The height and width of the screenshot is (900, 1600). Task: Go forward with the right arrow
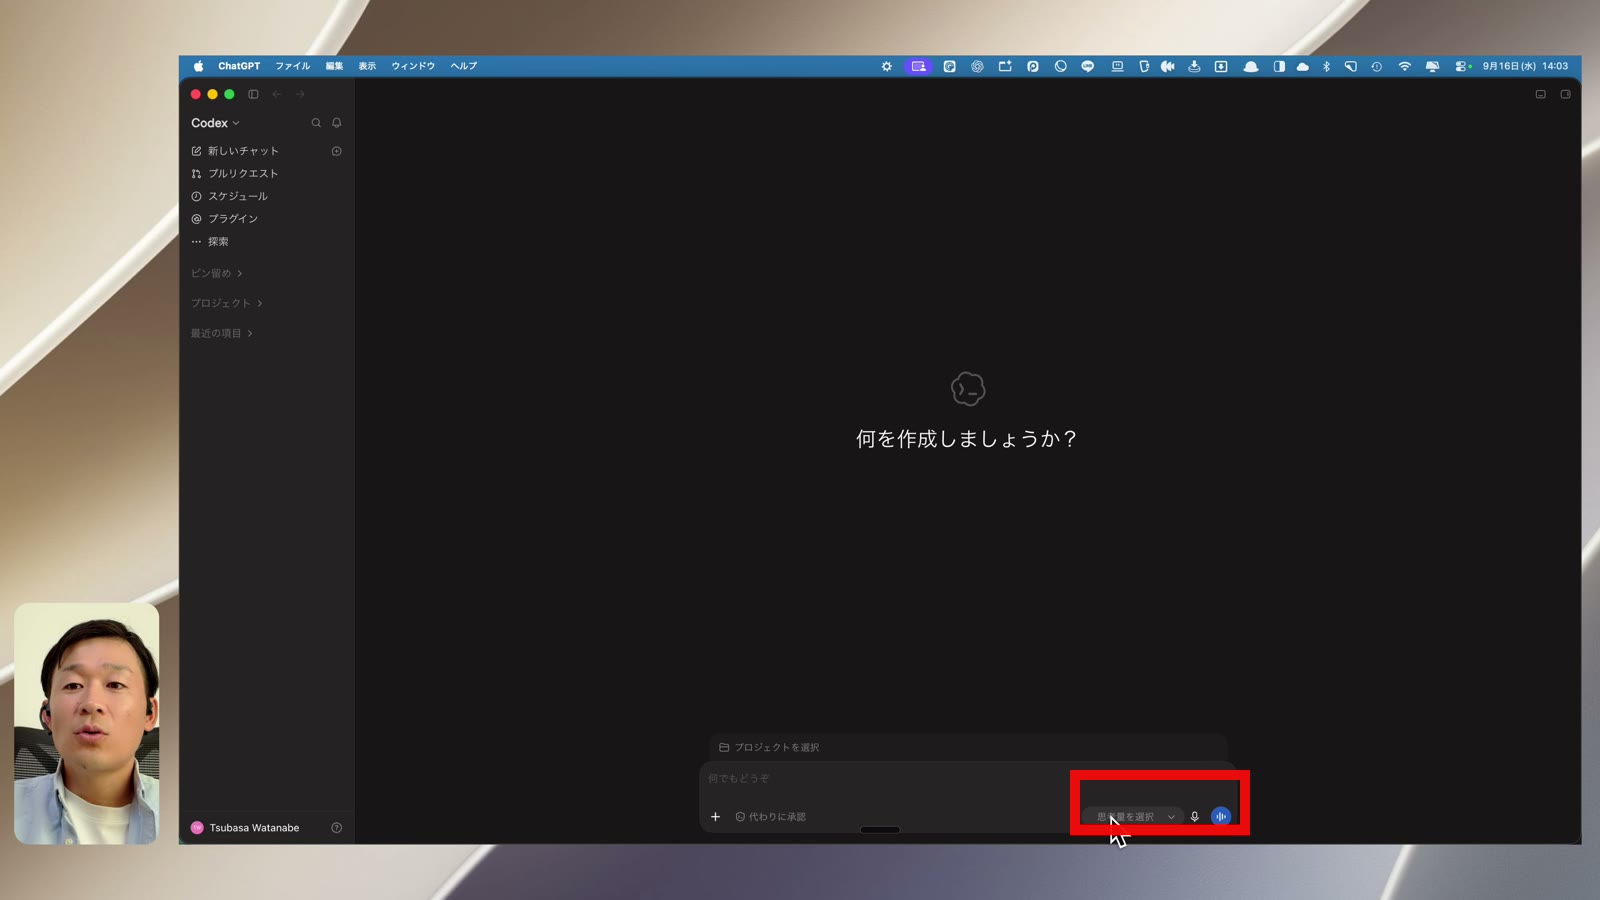[x=300, y=94]
